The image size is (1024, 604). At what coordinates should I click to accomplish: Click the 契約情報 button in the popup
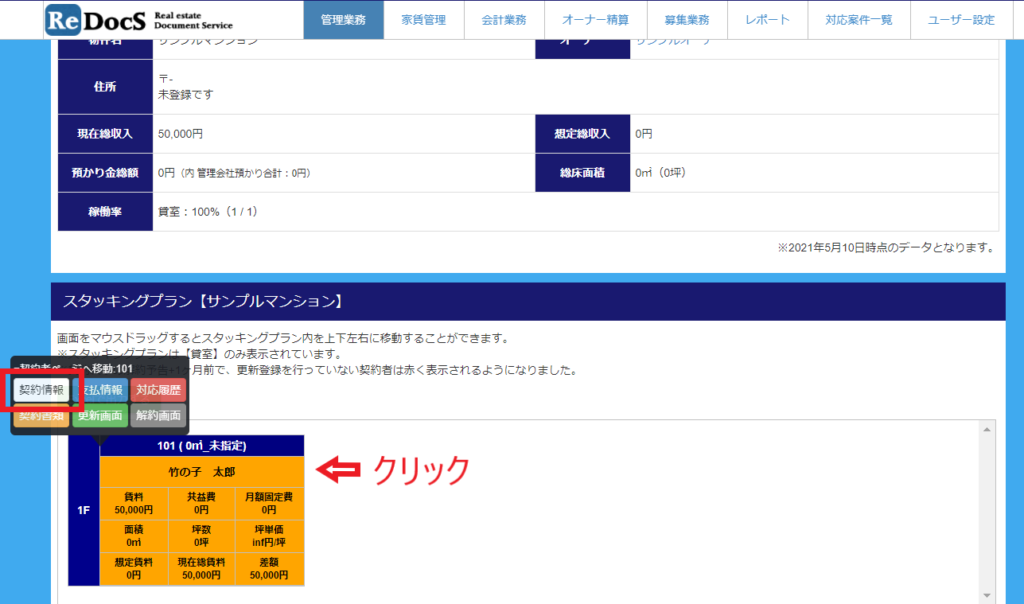pos(42,390)
